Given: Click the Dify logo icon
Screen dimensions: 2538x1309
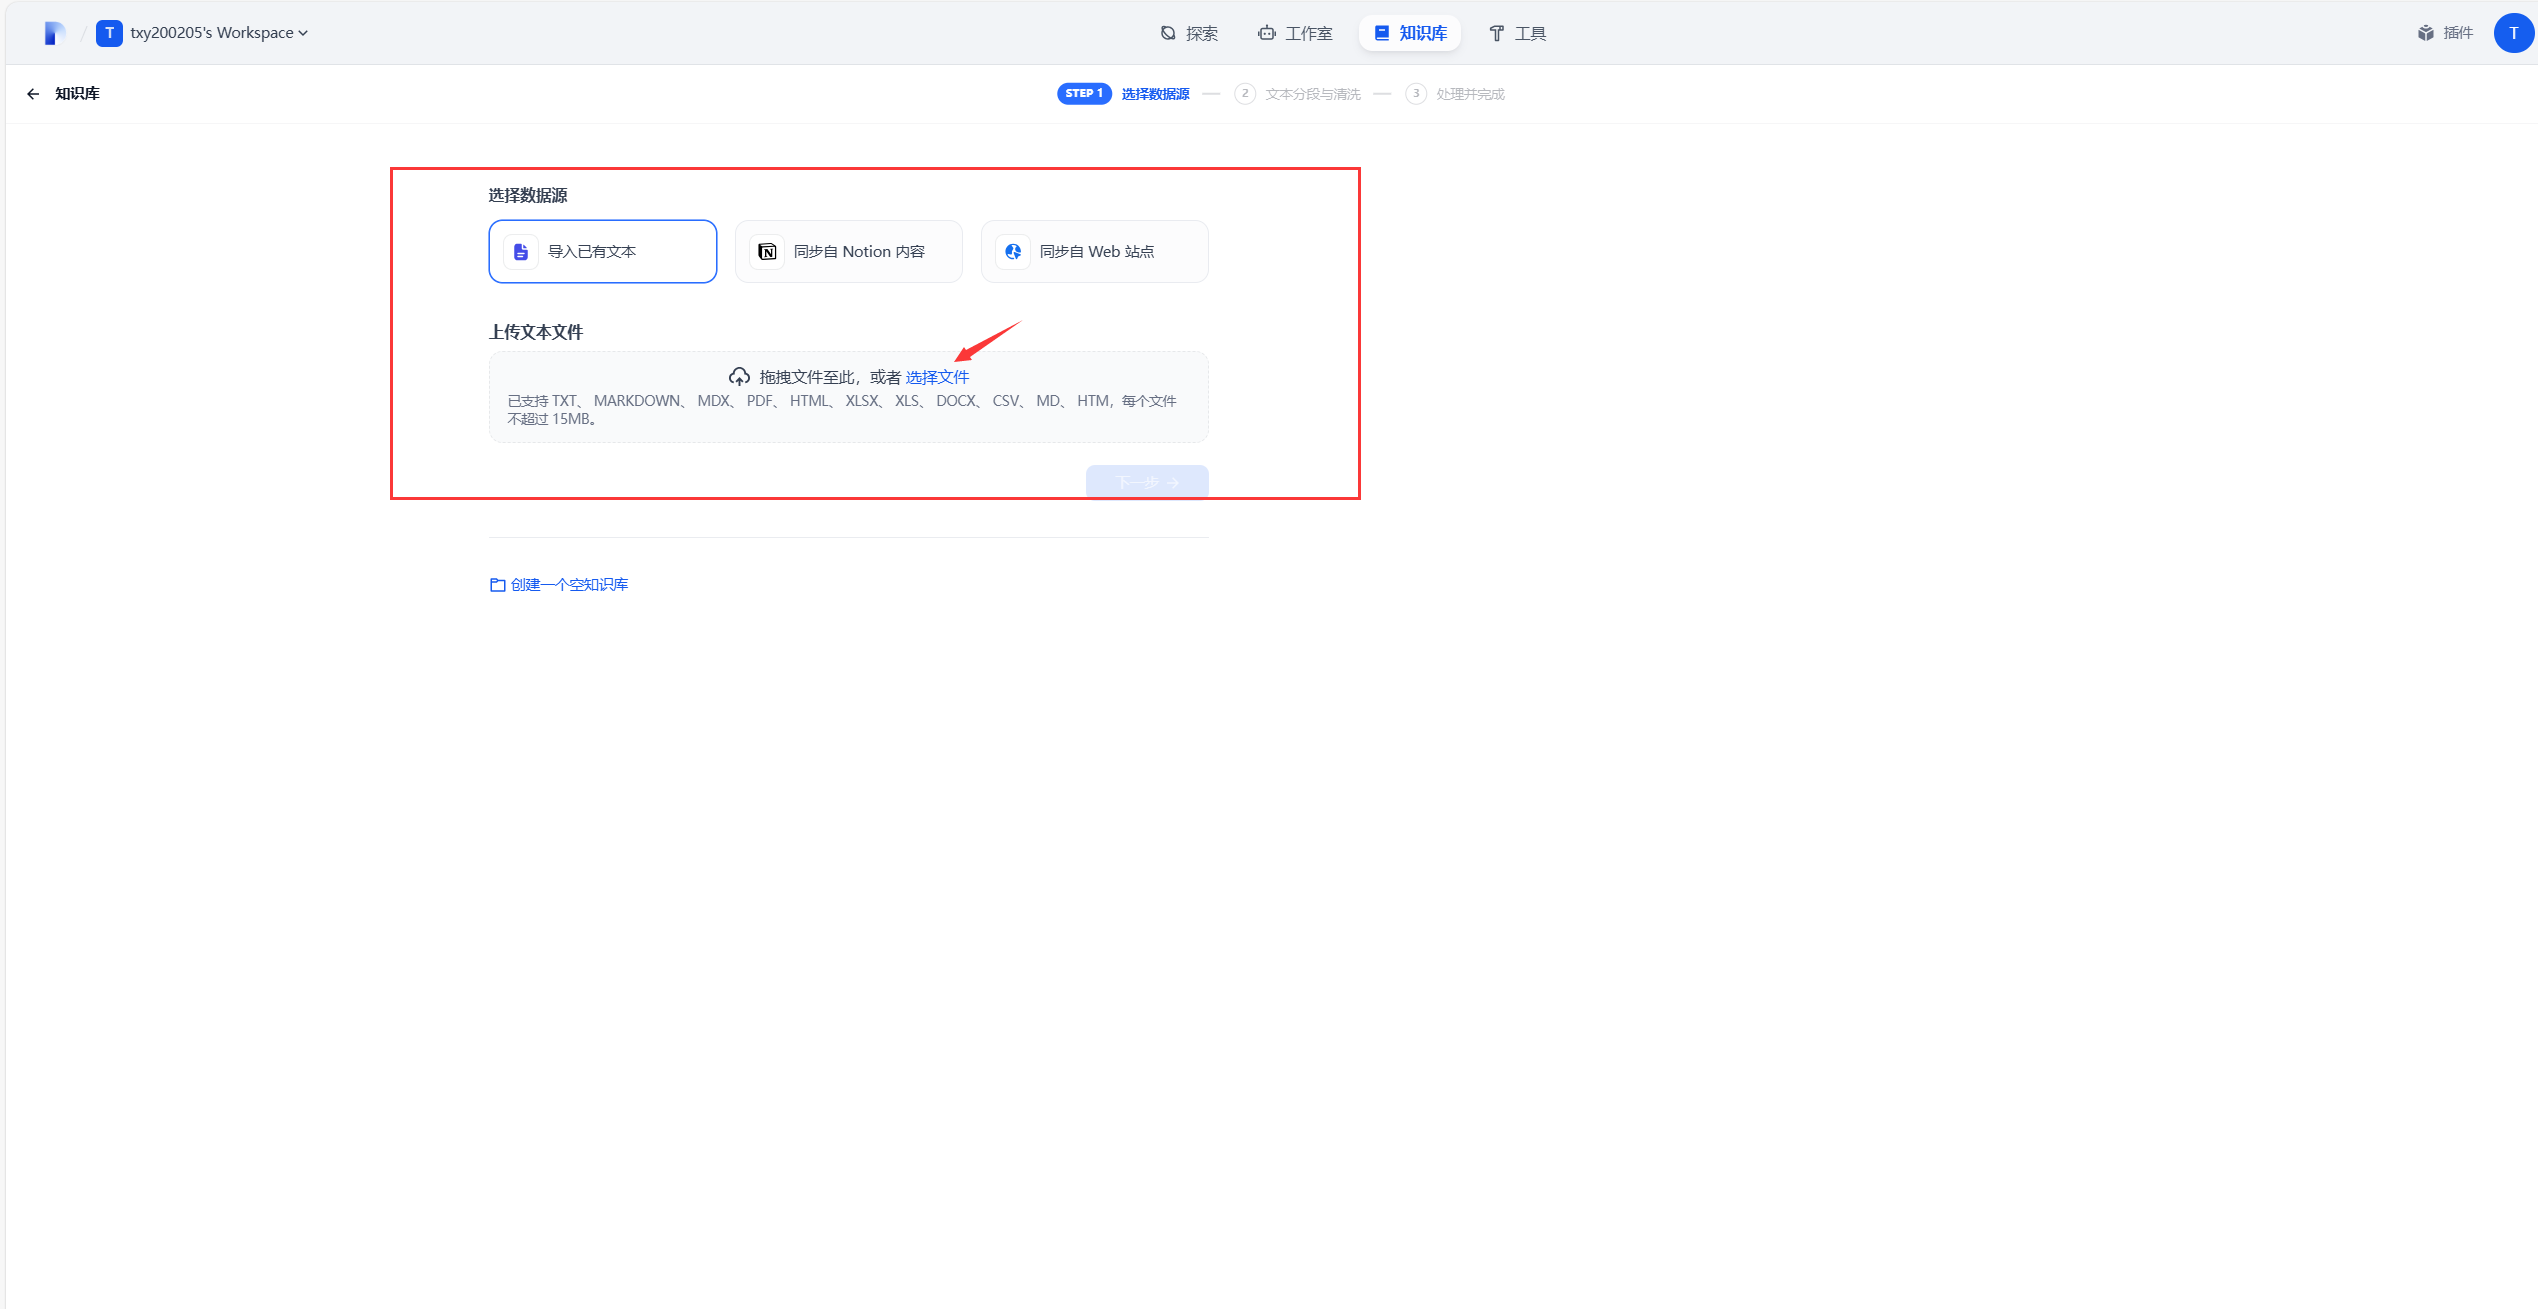Looking at the screenshot, I should point(54,33).
